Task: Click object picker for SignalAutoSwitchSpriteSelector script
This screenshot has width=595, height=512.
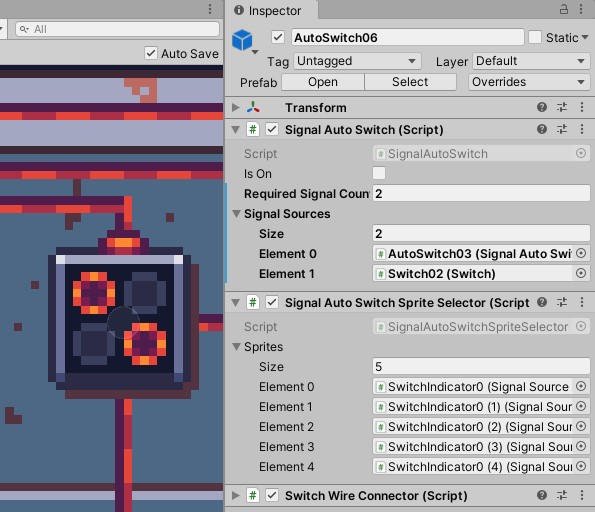Action: [581, 326]
